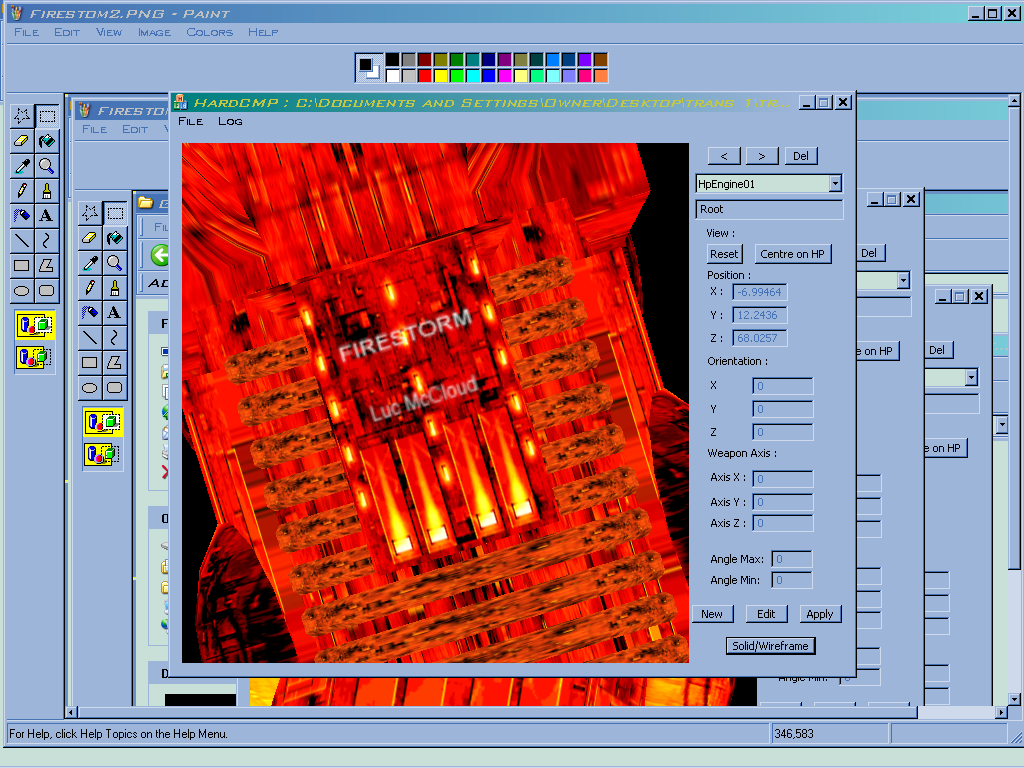Choose the Airbrush tool in leftmost toolbox
The image size is (1024, 768).
(21, 215)
